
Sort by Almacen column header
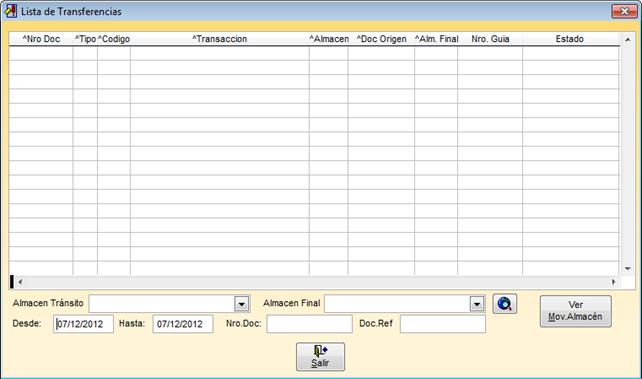tap(329, 39)
